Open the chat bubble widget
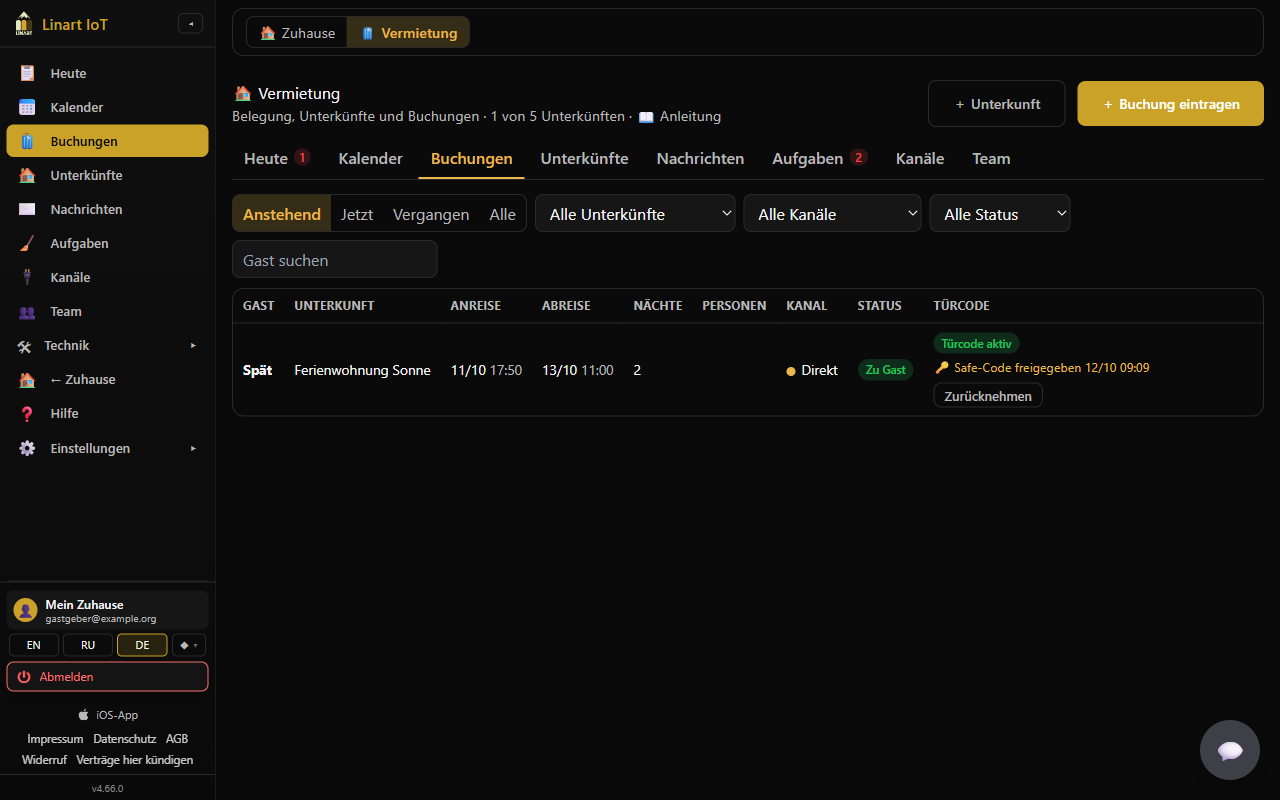Image resolution: width=1280 pixels, height=800 pixels. (x=1230, y=750)
